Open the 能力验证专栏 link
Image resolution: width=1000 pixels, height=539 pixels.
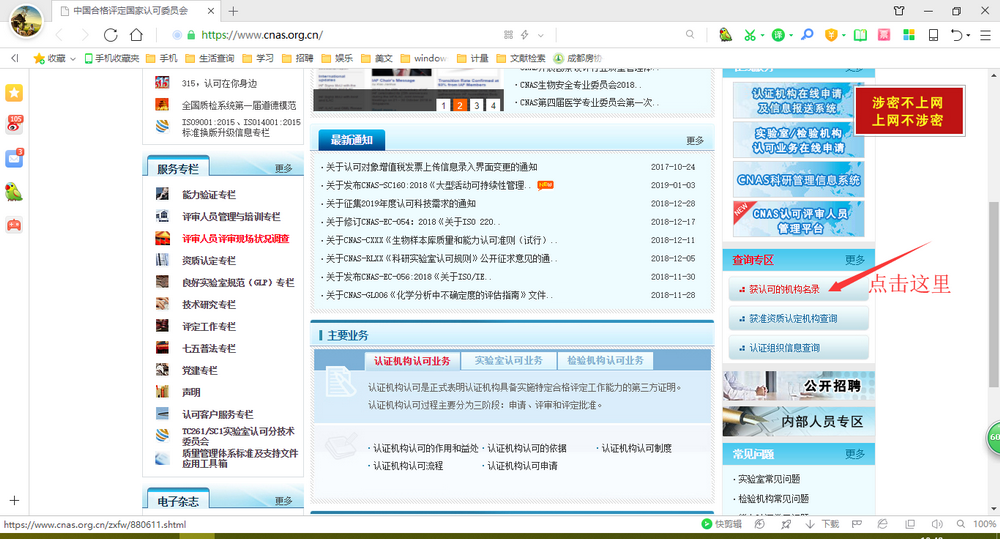[209, 195]
